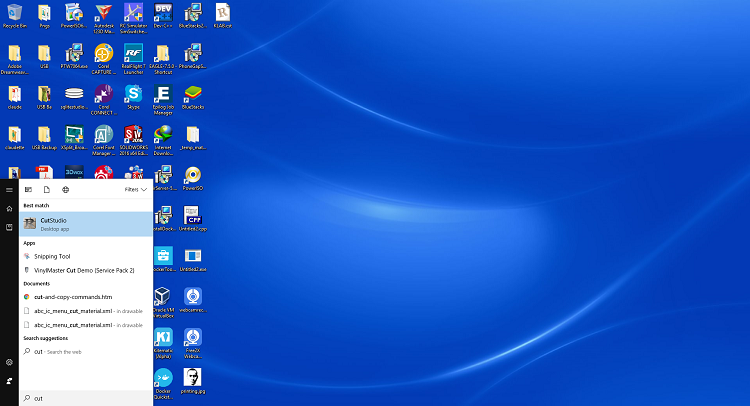Open the CutStudio best match result

(x=86, y=224)
